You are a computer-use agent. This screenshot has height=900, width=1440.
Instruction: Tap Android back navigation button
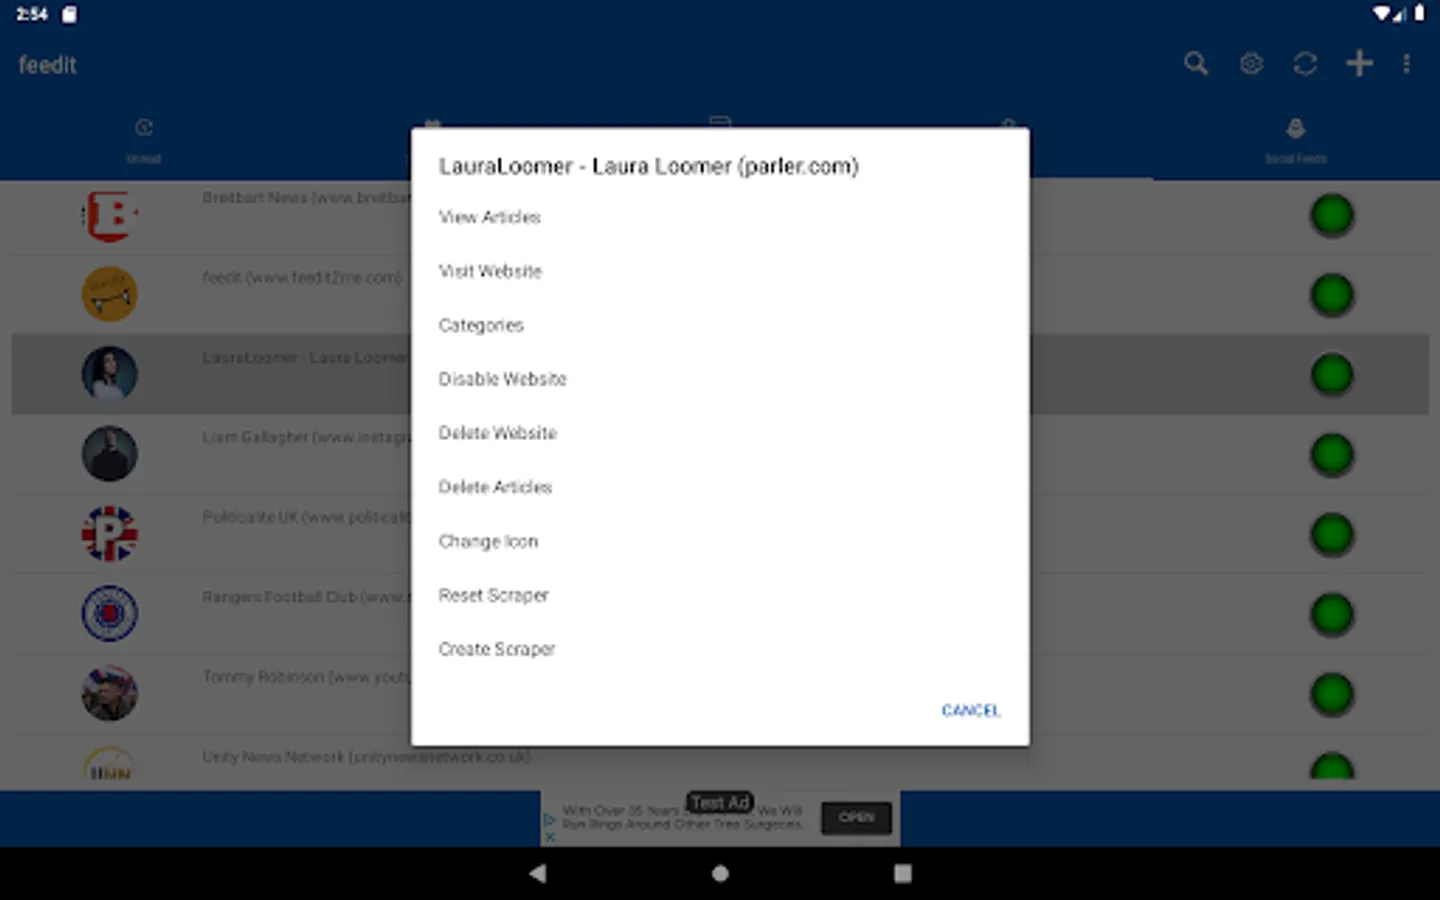538,873
